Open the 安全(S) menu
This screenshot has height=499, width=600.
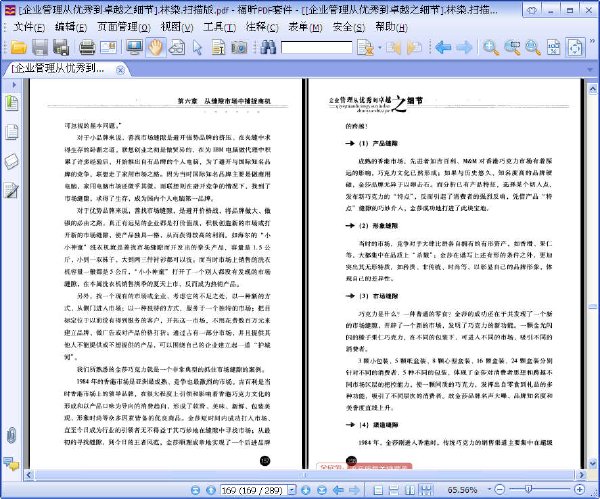pos(349,27)
